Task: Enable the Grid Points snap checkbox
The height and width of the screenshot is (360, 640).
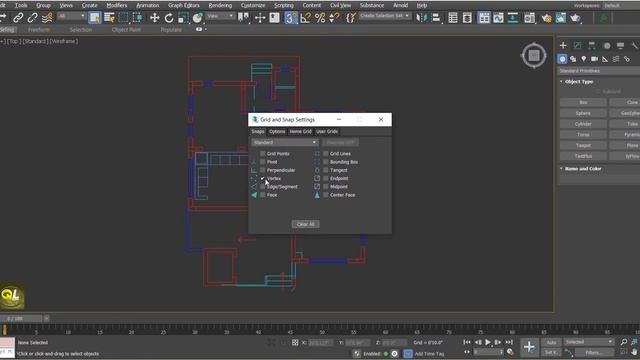Action: click(262, 153)
